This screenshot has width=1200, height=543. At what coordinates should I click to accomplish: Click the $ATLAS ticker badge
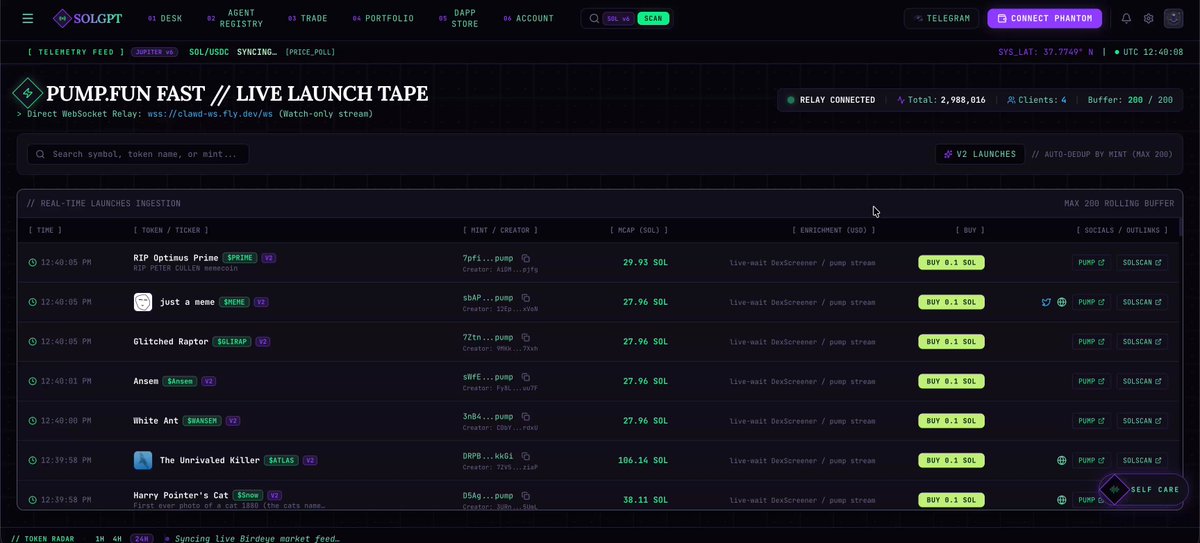coord(280,461)
